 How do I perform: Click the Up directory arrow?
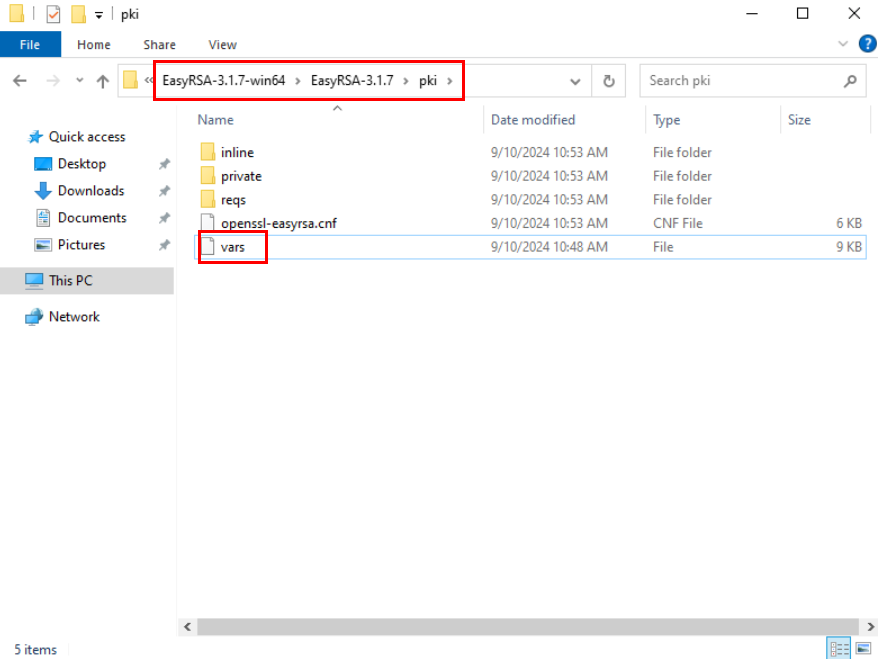click(102, 82)
